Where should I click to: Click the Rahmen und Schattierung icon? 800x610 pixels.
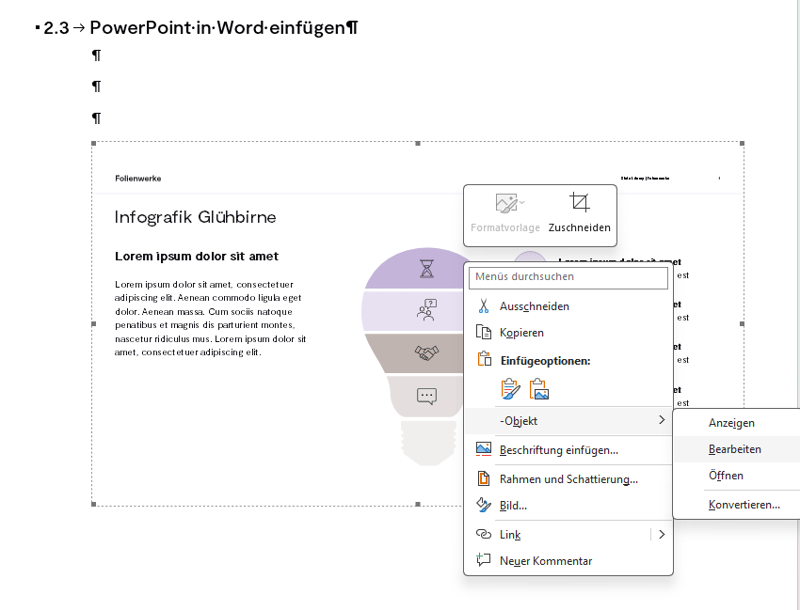483,478
